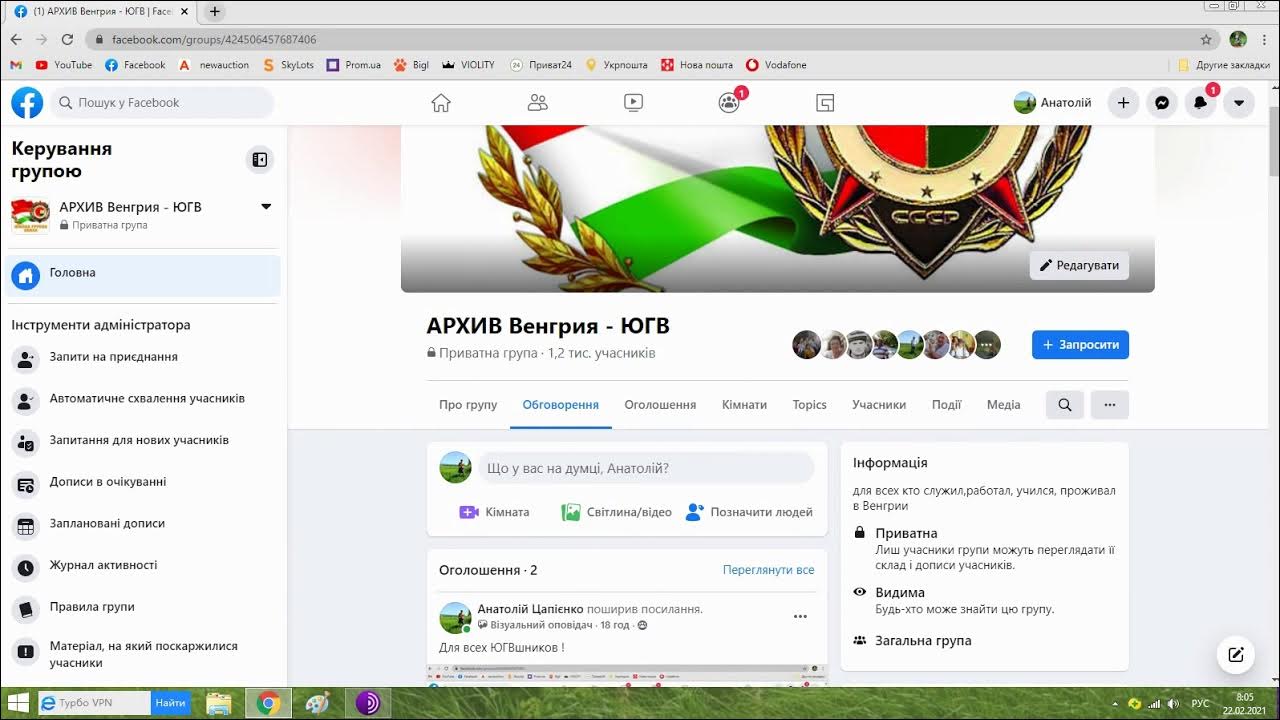
Task: Create a Кімната from composer
Action: click(494, 512)
